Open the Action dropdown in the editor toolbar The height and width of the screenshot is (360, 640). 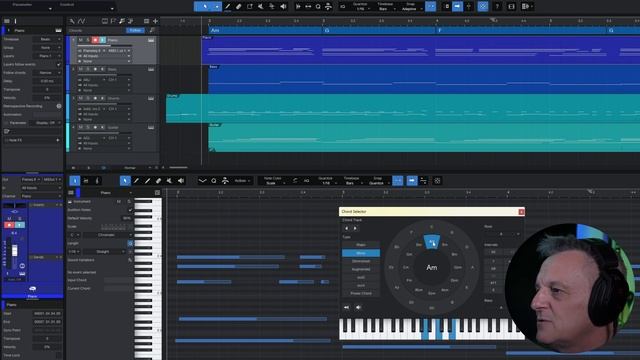pyautogui.click(x=242, y=181)
